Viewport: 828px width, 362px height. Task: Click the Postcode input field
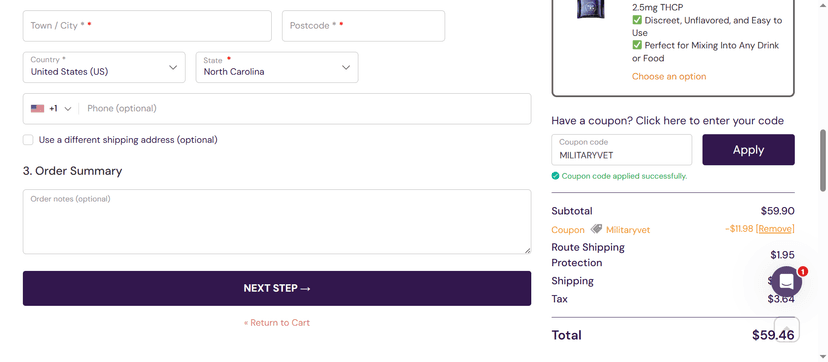(x=363, y=26)
